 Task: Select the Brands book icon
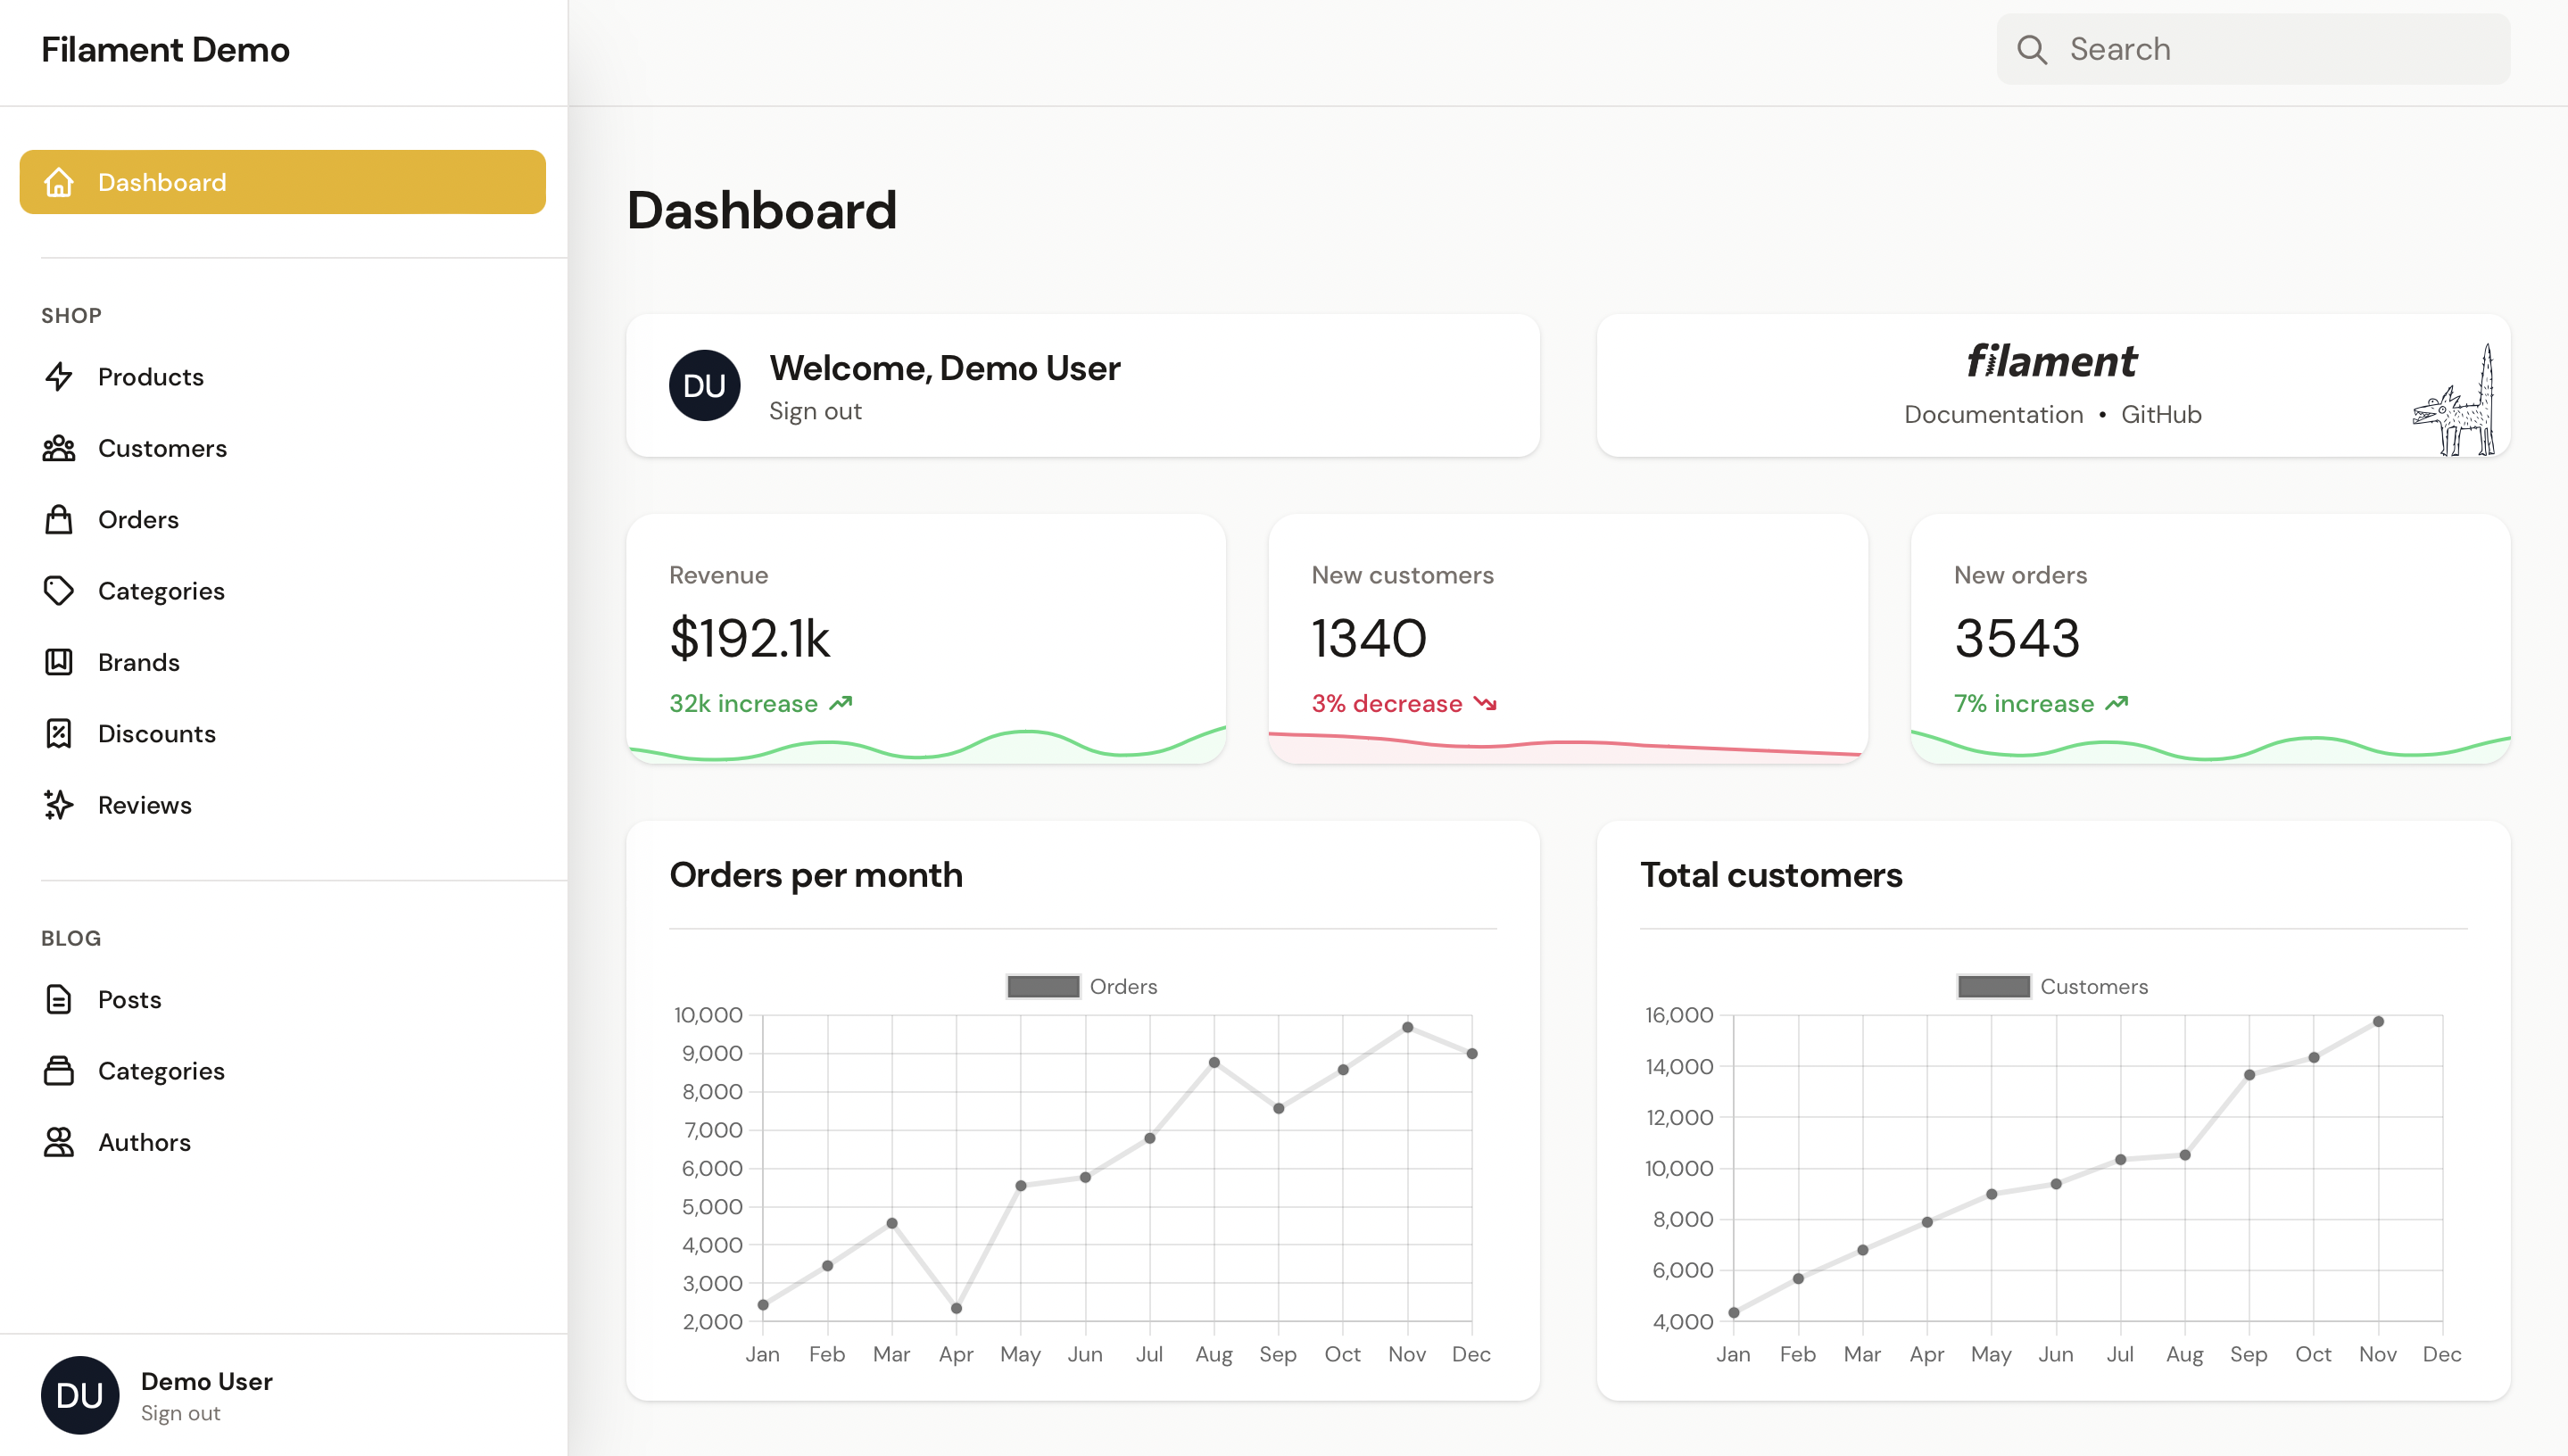pyautogui.click(x=58, y=661)
